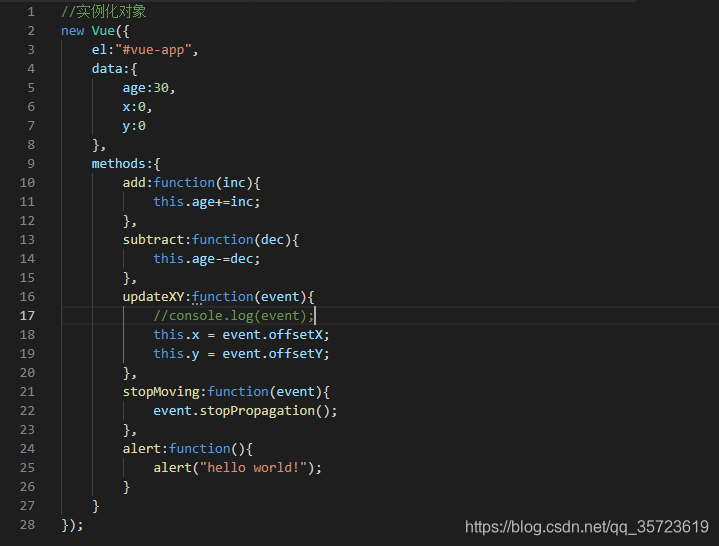Click the 'data' property on line 4
Image resolution: width=719 pixels, height=546 pixels.
pyautogui.click(x=107, y=69)
